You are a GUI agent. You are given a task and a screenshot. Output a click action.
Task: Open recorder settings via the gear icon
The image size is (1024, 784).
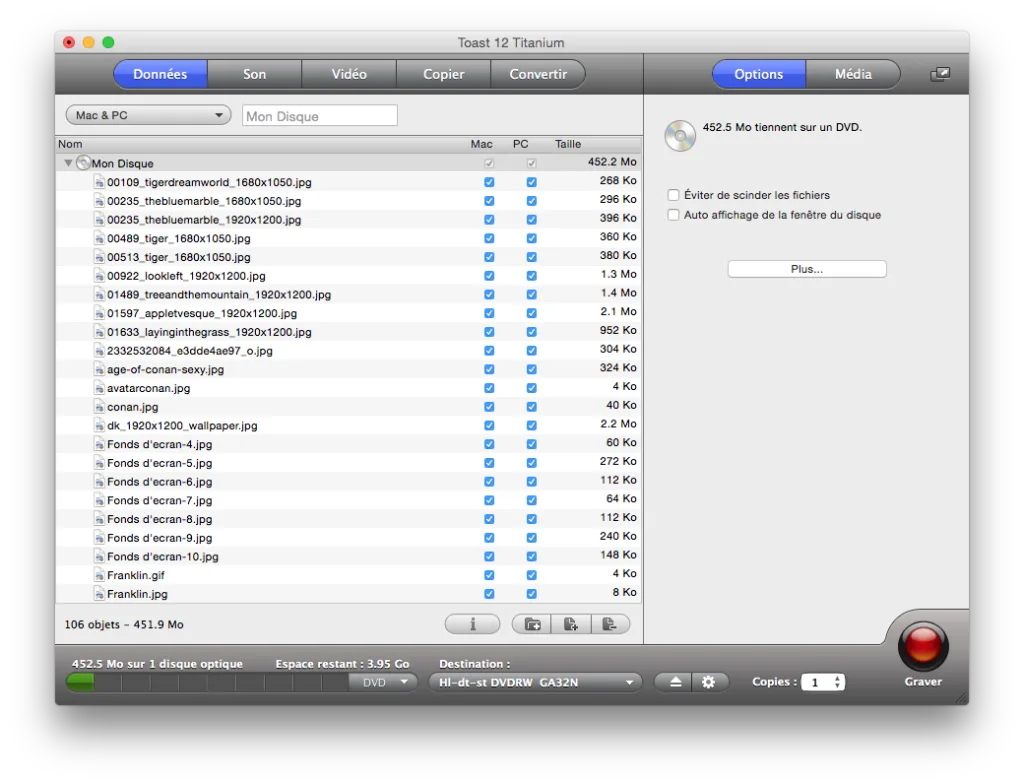(709, 681)
